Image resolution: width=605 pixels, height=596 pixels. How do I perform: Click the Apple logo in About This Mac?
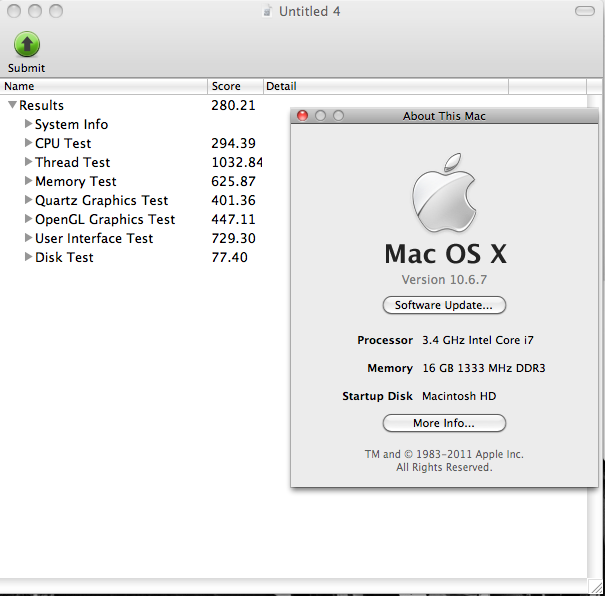444,193
